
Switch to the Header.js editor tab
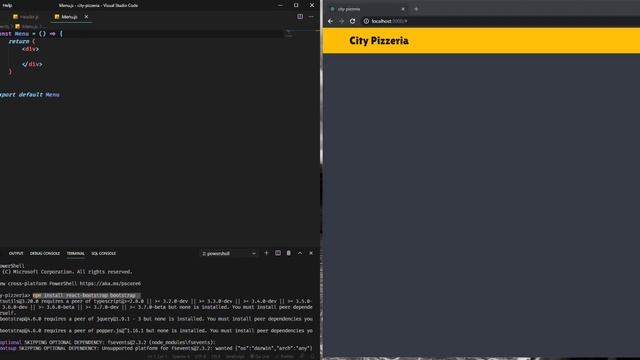(25, 17)
